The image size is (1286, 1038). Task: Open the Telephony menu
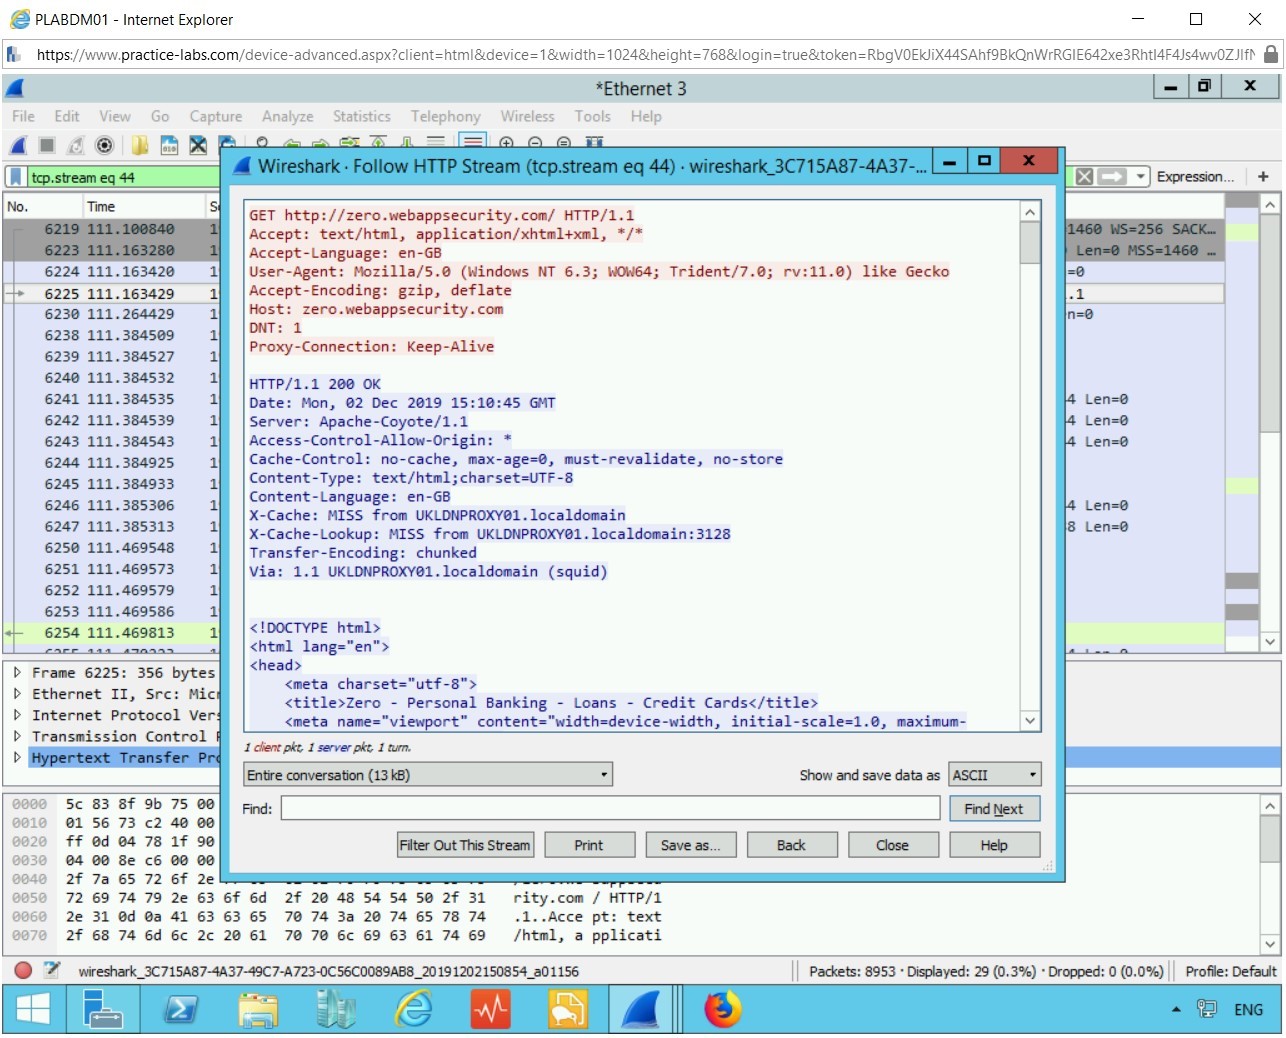(446, 116)
